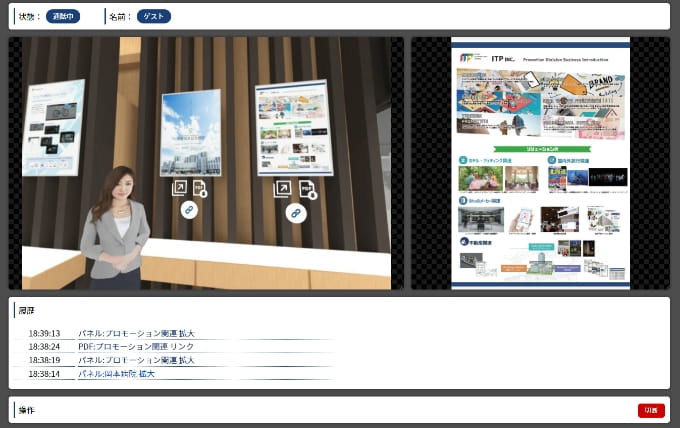
Task: Click the virtual receptionist avatar
Action: click(114, 225)
